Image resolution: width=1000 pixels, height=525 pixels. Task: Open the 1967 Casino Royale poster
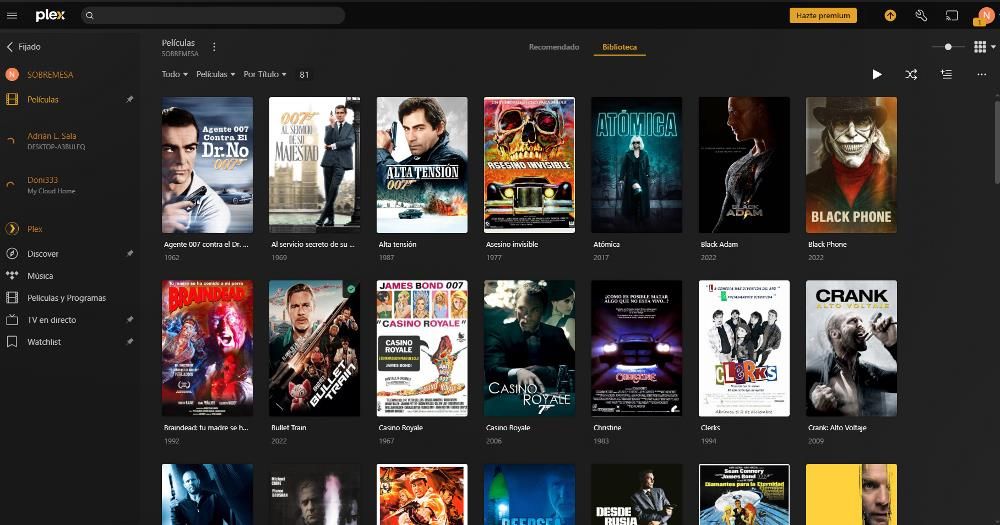(422, 348)
